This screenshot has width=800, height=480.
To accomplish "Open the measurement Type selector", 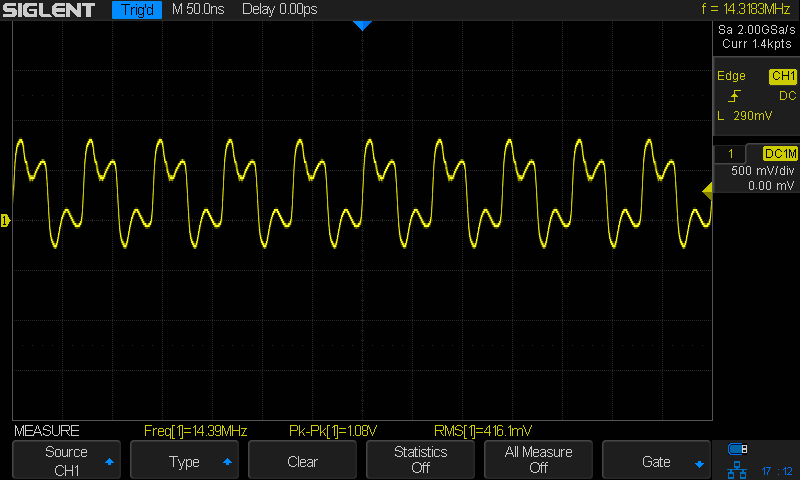I will point(184,461).
